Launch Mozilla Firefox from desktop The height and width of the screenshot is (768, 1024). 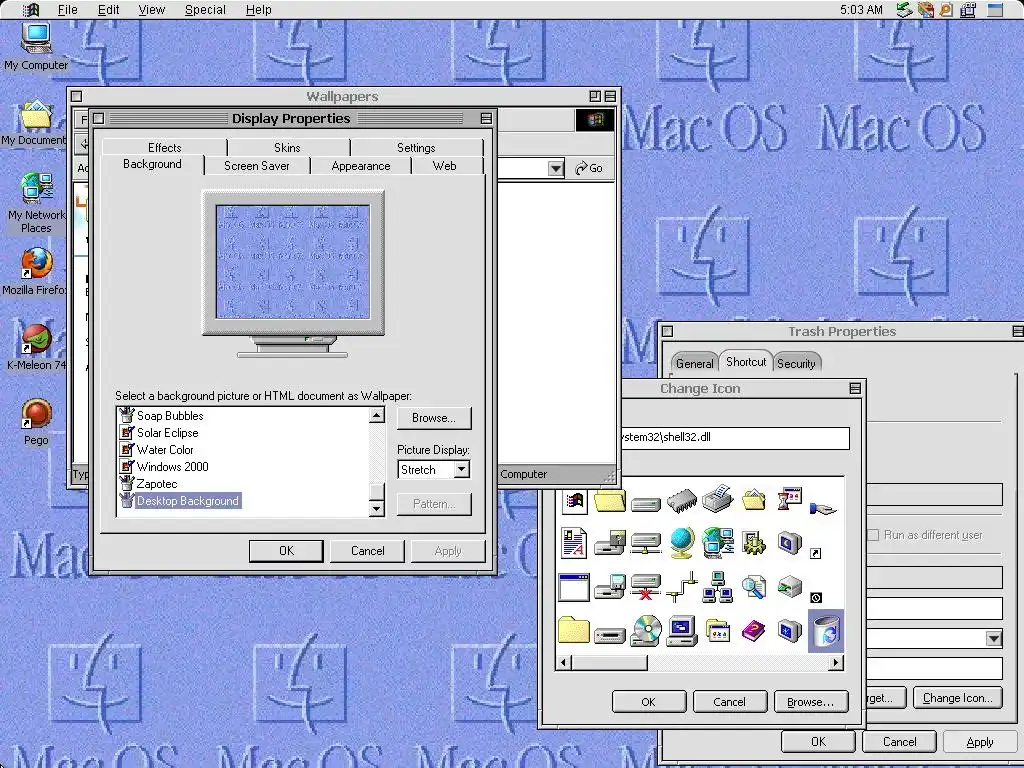pos(36,271)
